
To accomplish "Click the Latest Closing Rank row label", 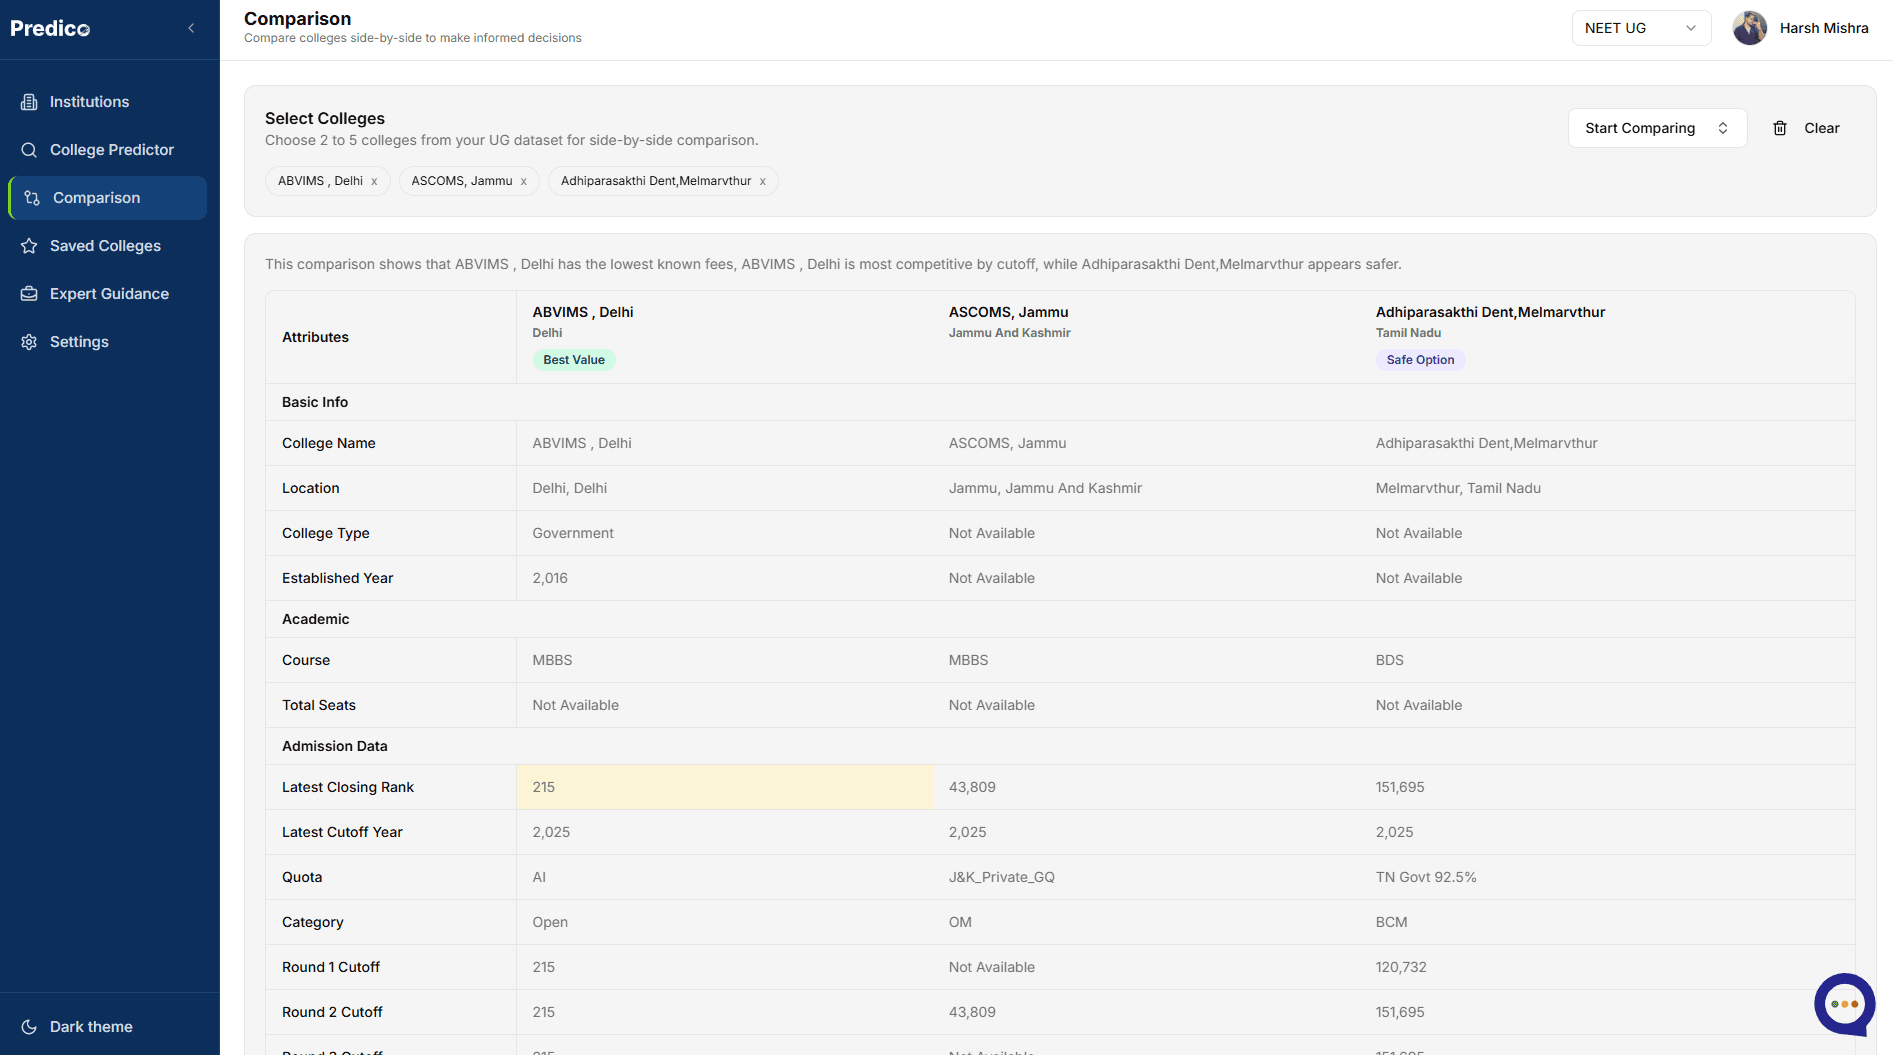I will 348,787.
